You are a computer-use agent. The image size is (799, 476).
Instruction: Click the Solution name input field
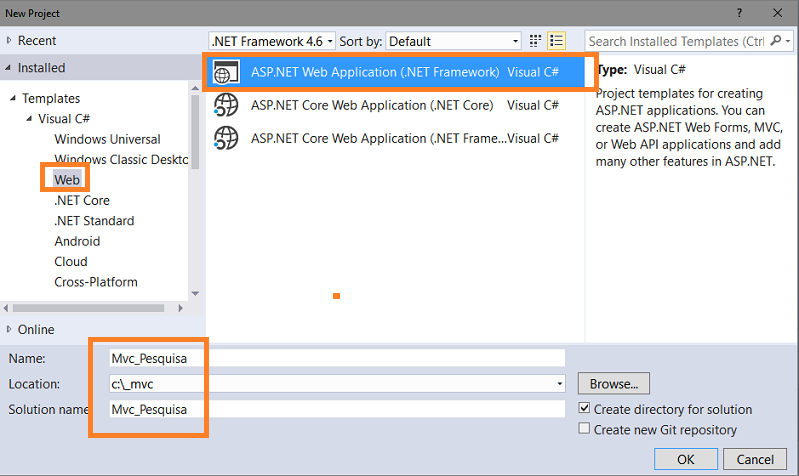pyautogui.click(x=337, y=409)
